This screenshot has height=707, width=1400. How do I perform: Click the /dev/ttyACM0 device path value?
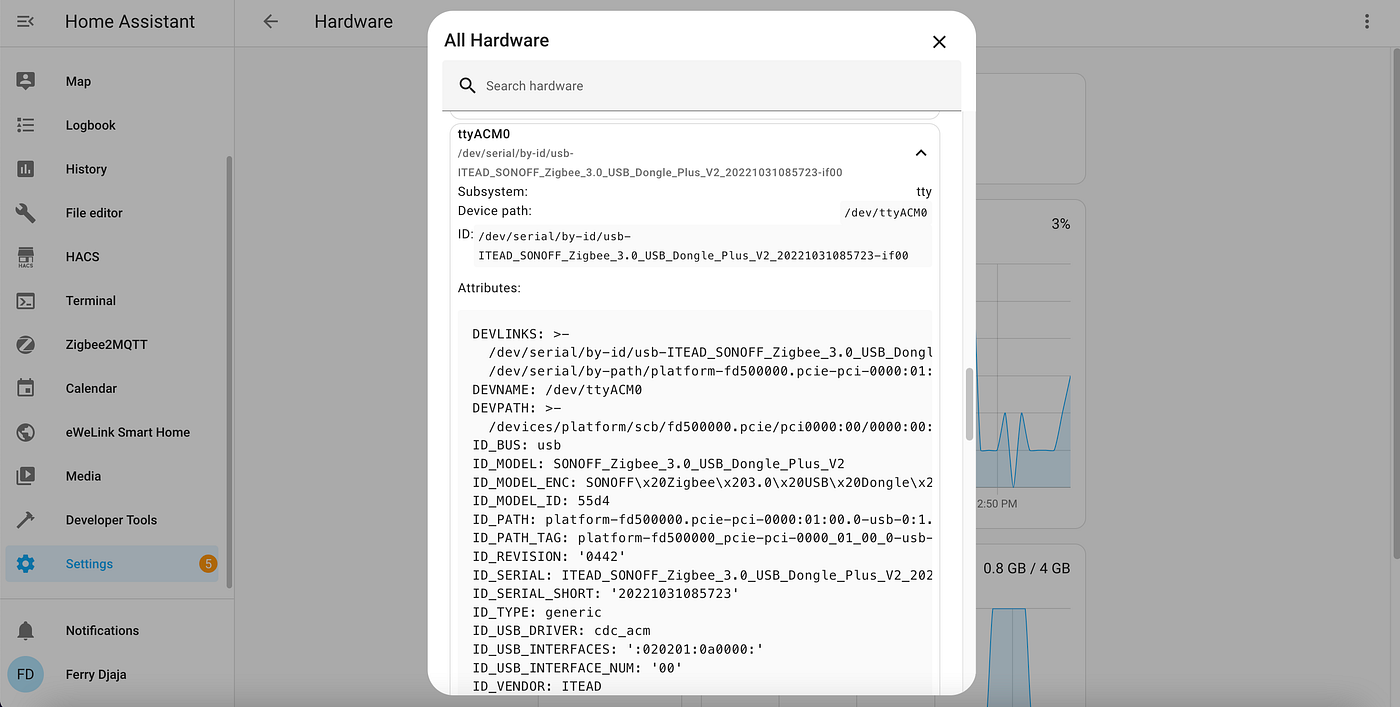point(886,212)
